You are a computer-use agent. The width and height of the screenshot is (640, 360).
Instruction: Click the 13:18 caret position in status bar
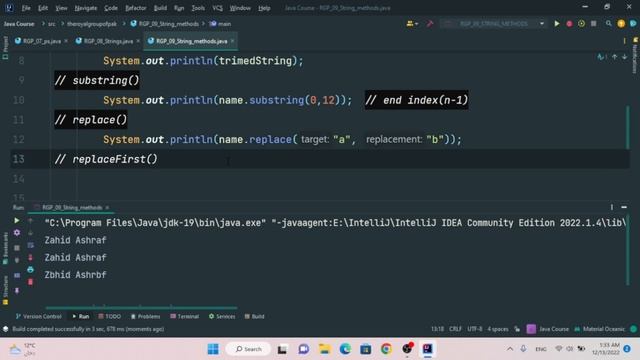(438, 329)
